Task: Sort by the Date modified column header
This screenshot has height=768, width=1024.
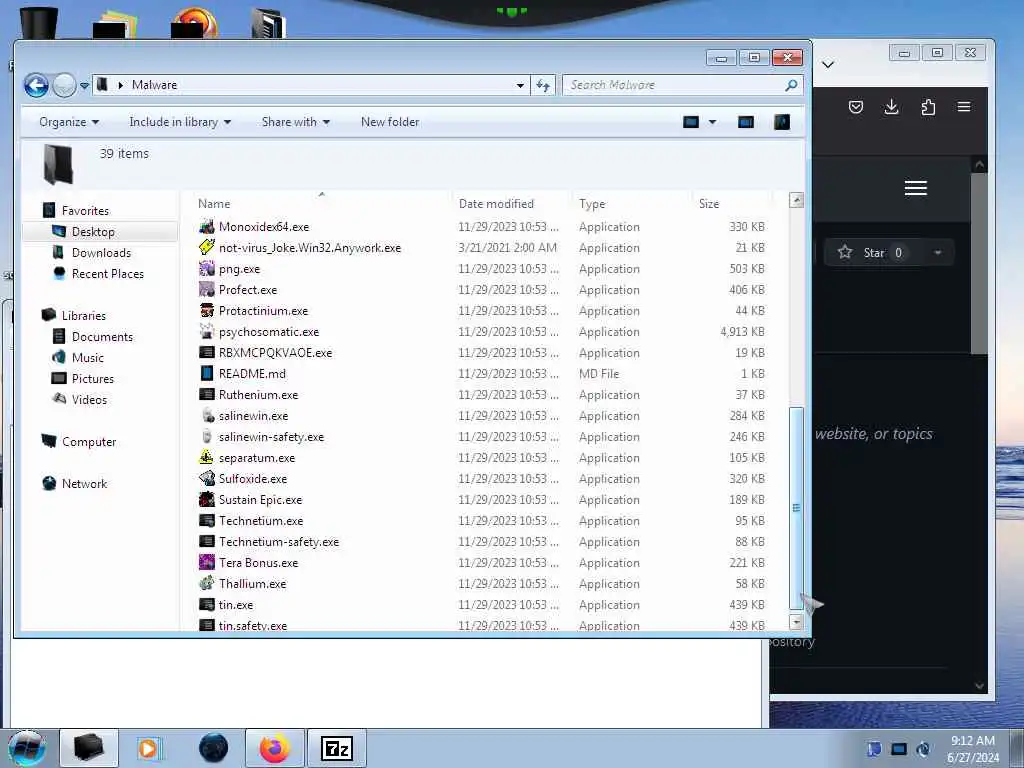Action: pyautogui.click(x=496, y=204)
